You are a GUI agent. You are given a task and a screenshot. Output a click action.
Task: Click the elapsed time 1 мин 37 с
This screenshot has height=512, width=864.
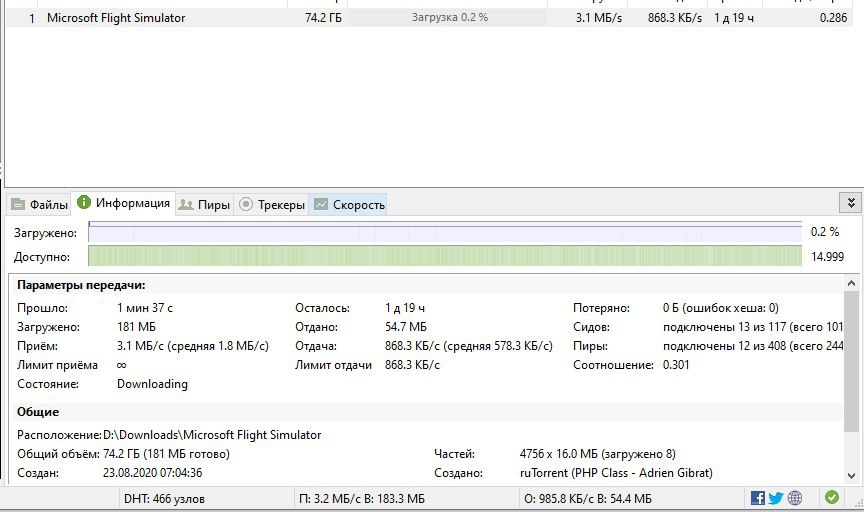145,308
